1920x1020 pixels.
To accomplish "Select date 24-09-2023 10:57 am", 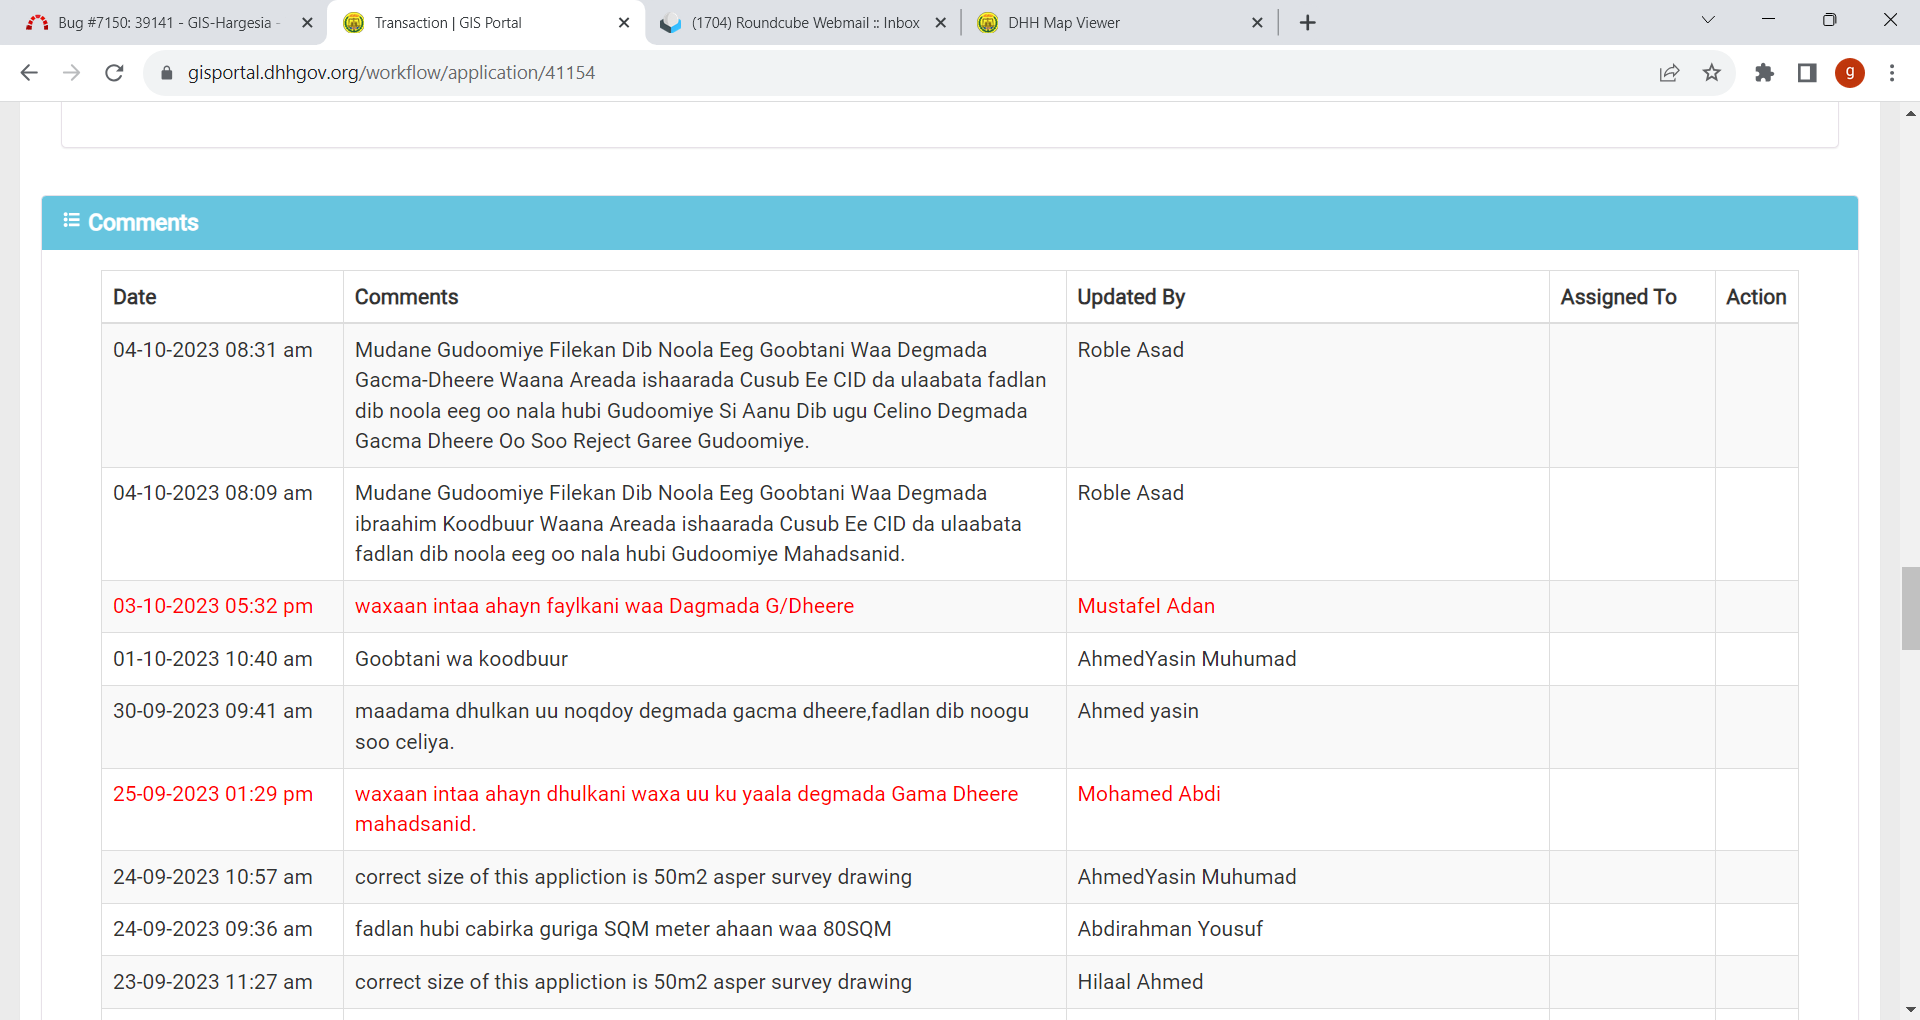I will (213, 877).
